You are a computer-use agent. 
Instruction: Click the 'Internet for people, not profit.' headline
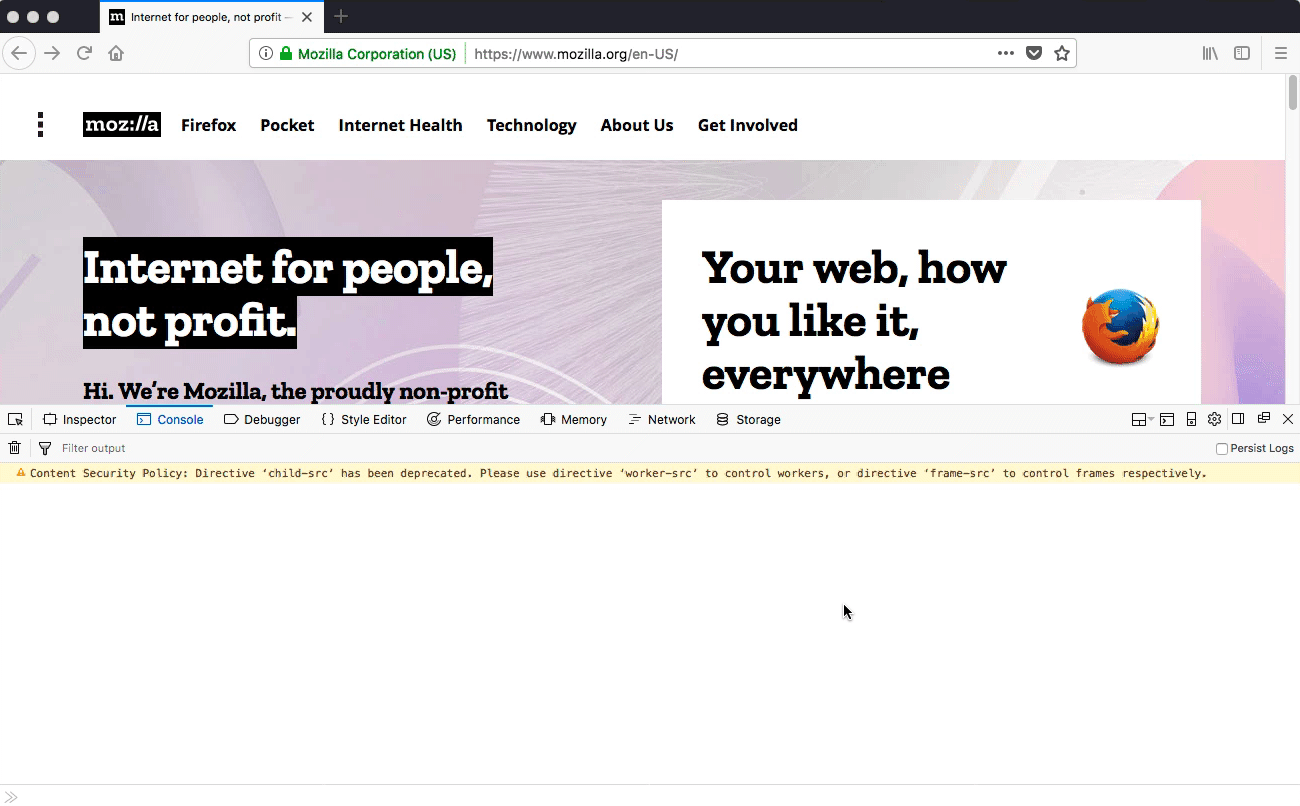(288, 294)
